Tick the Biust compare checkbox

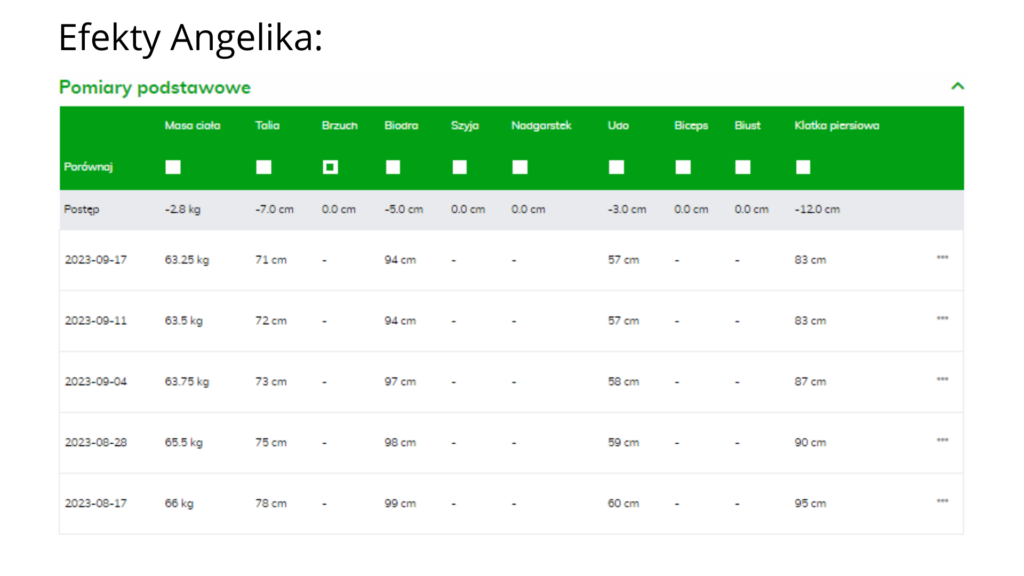click(743, 167)
